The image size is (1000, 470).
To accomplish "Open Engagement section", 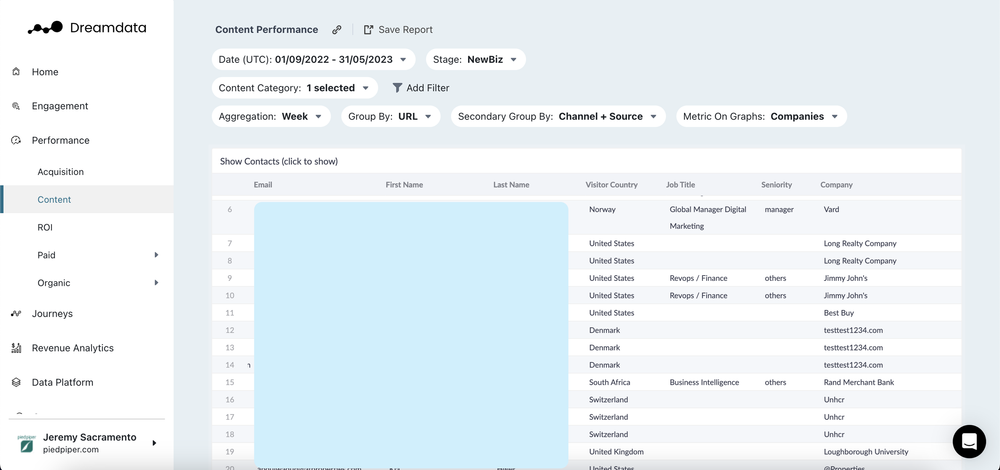I will pyautogui.click(x=60, y=106).
